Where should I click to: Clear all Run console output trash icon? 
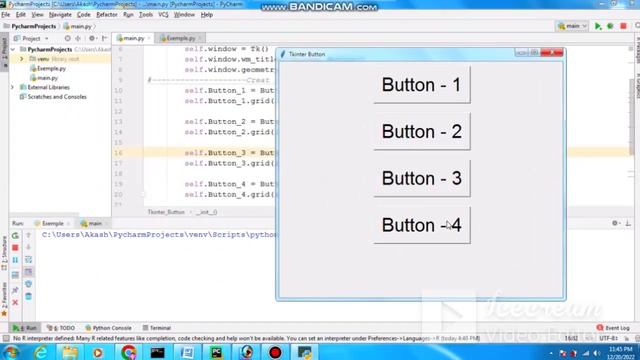pyautogui.click(x=28, y=296)
